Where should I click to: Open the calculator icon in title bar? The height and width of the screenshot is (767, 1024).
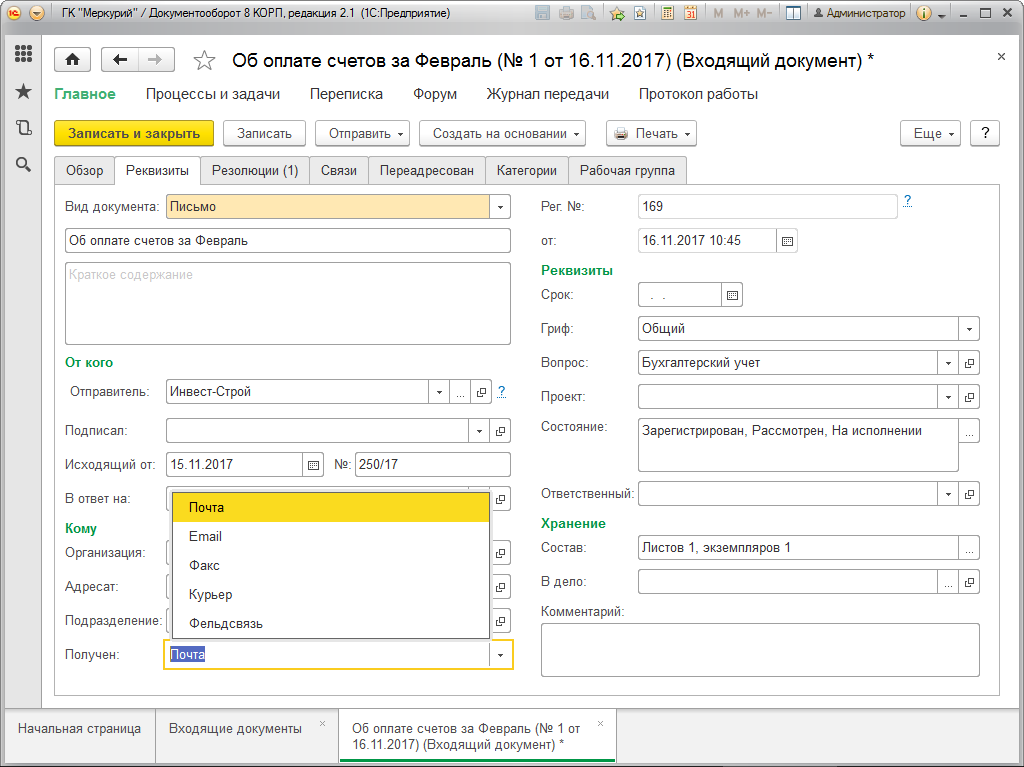(667, 13)
